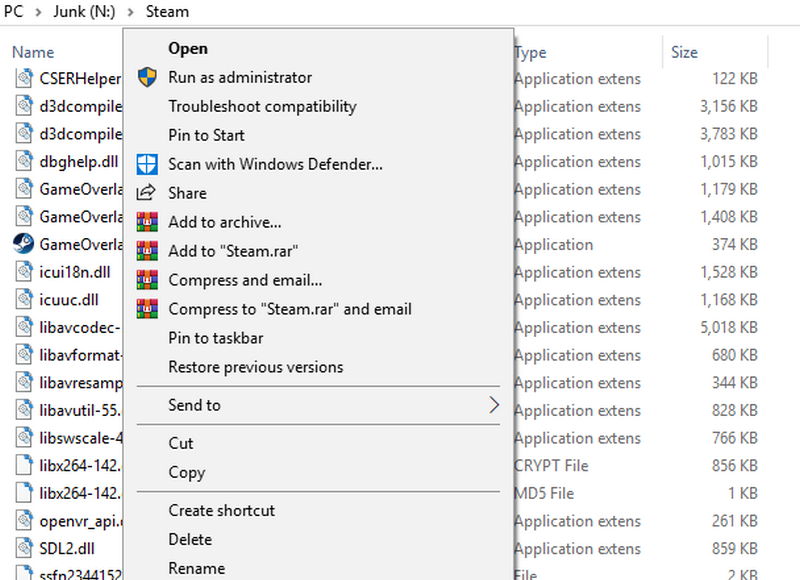
Task: Select the libavformat file icon
Action: click(23, 355)
